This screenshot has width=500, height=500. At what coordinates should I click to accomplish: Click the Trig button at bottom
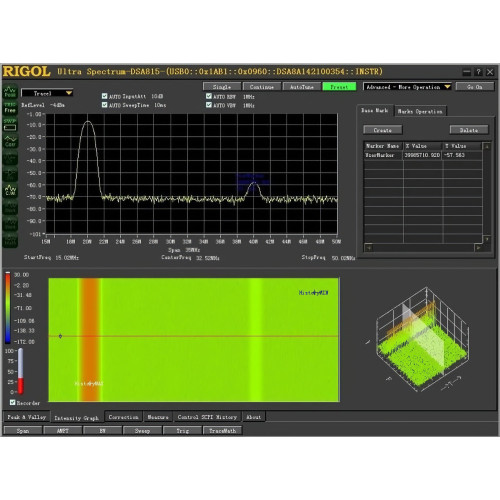pos(183,431)
